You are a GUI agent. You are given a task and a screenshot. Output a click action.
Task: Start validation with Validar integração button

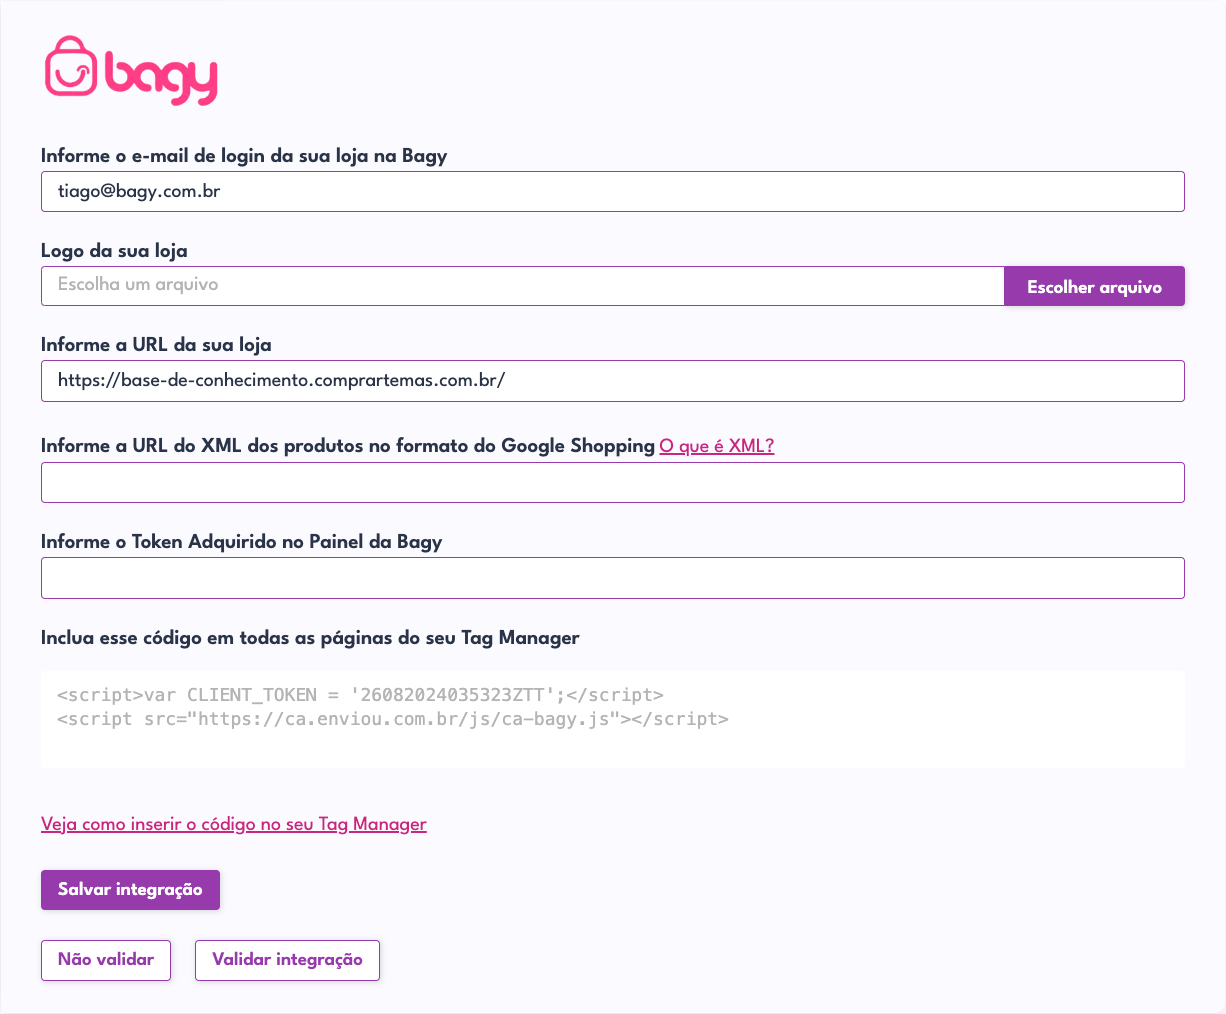click(x=287, y=960)
